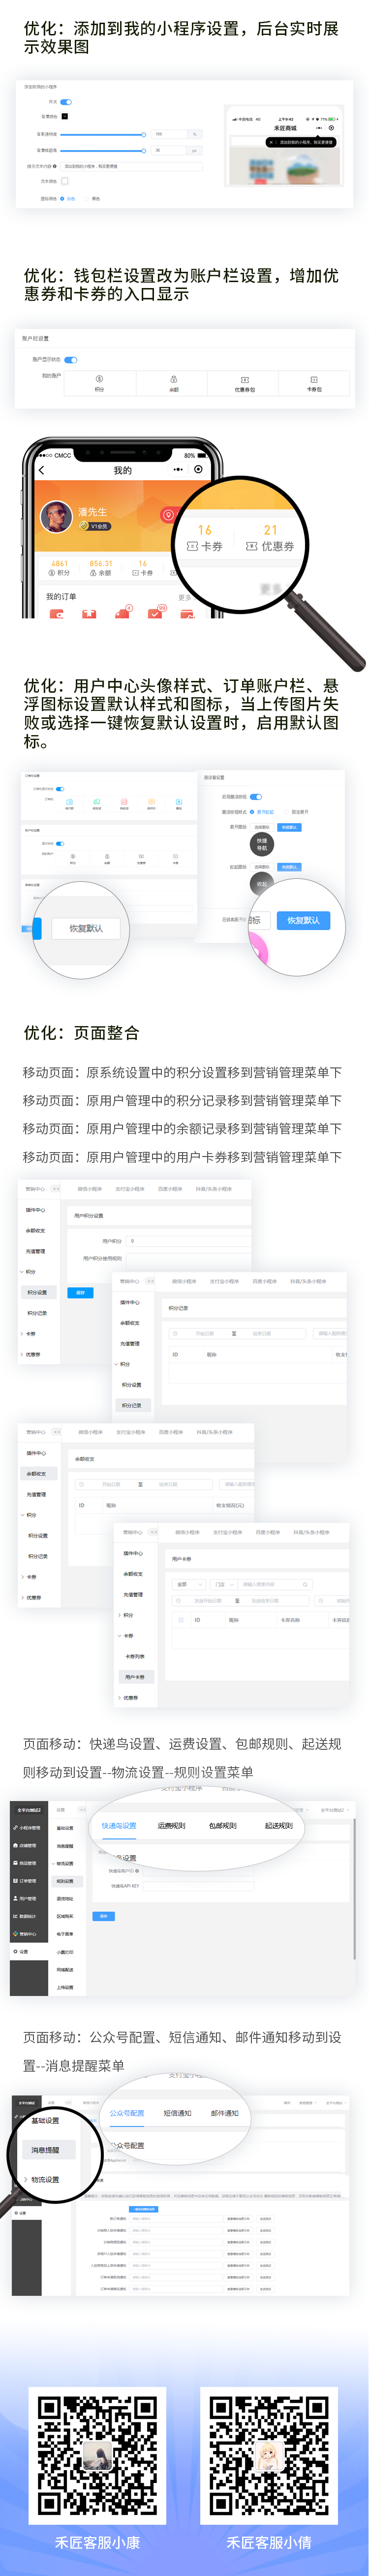369x2576 pixels.
Task: Click 小程序管理 in the dark sidebar
Action: pyautogui.click(x=28, y=1827)
